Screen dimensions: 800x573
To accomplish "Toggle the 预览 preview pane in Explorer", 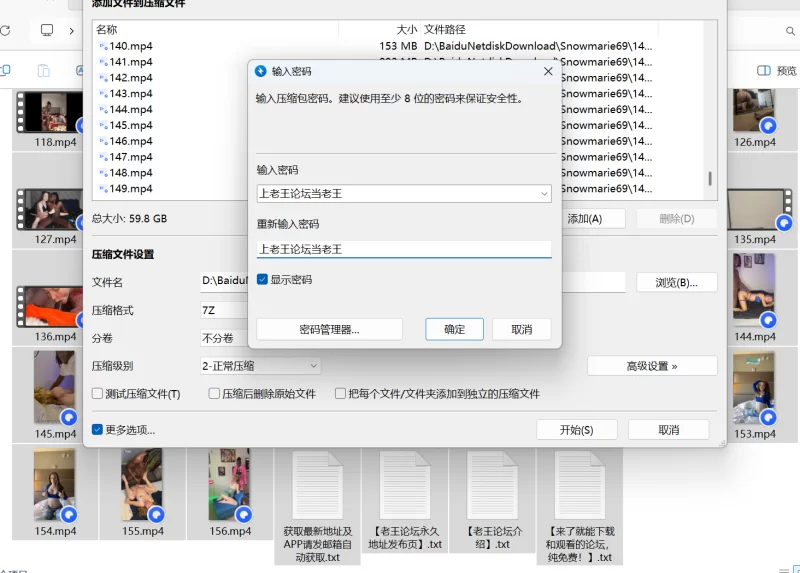I will [776, 70].
